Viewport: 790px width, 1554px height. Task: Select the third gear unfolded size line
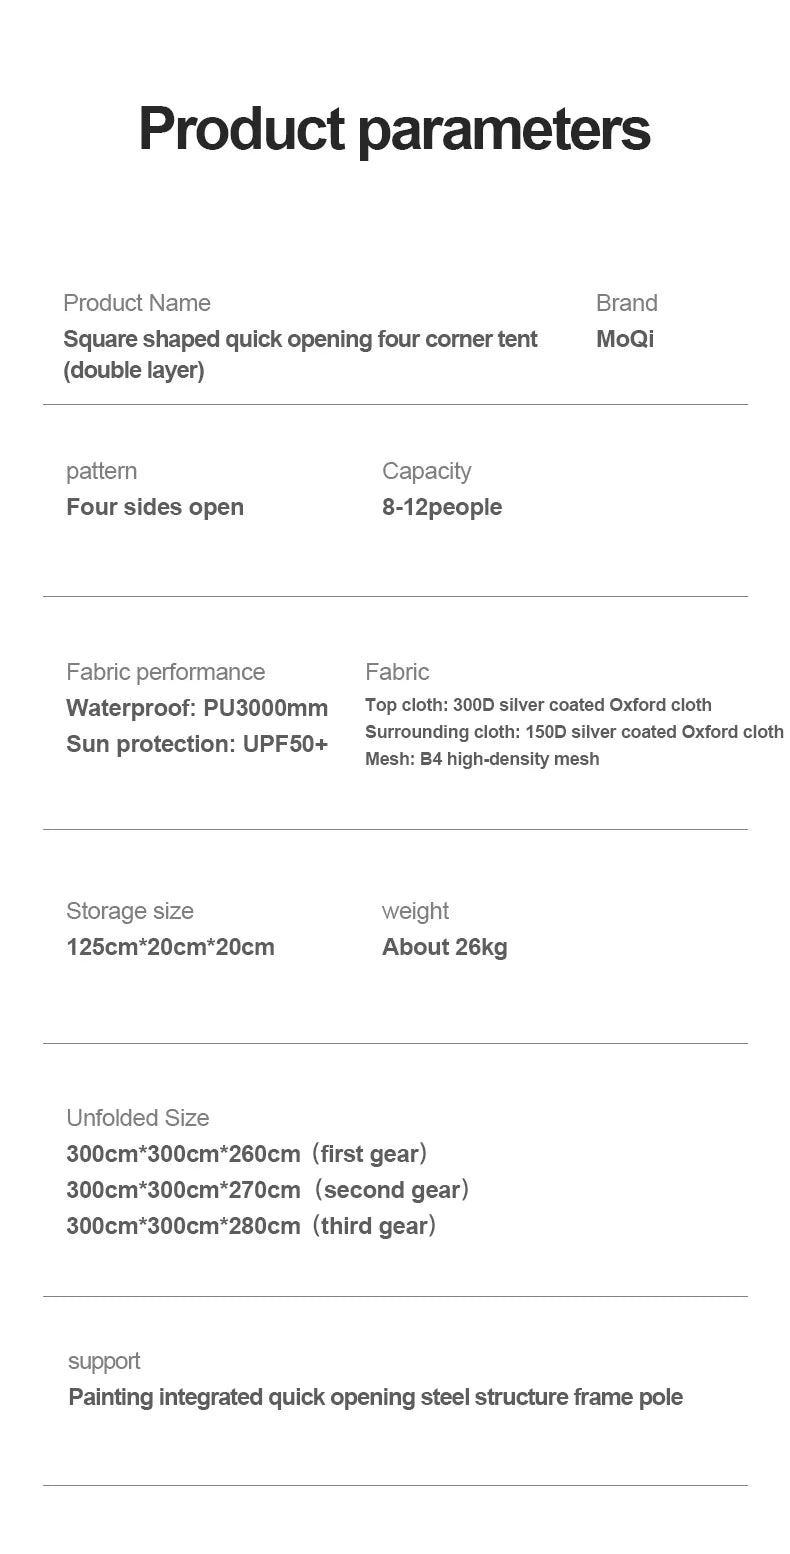pos(251,1226)
